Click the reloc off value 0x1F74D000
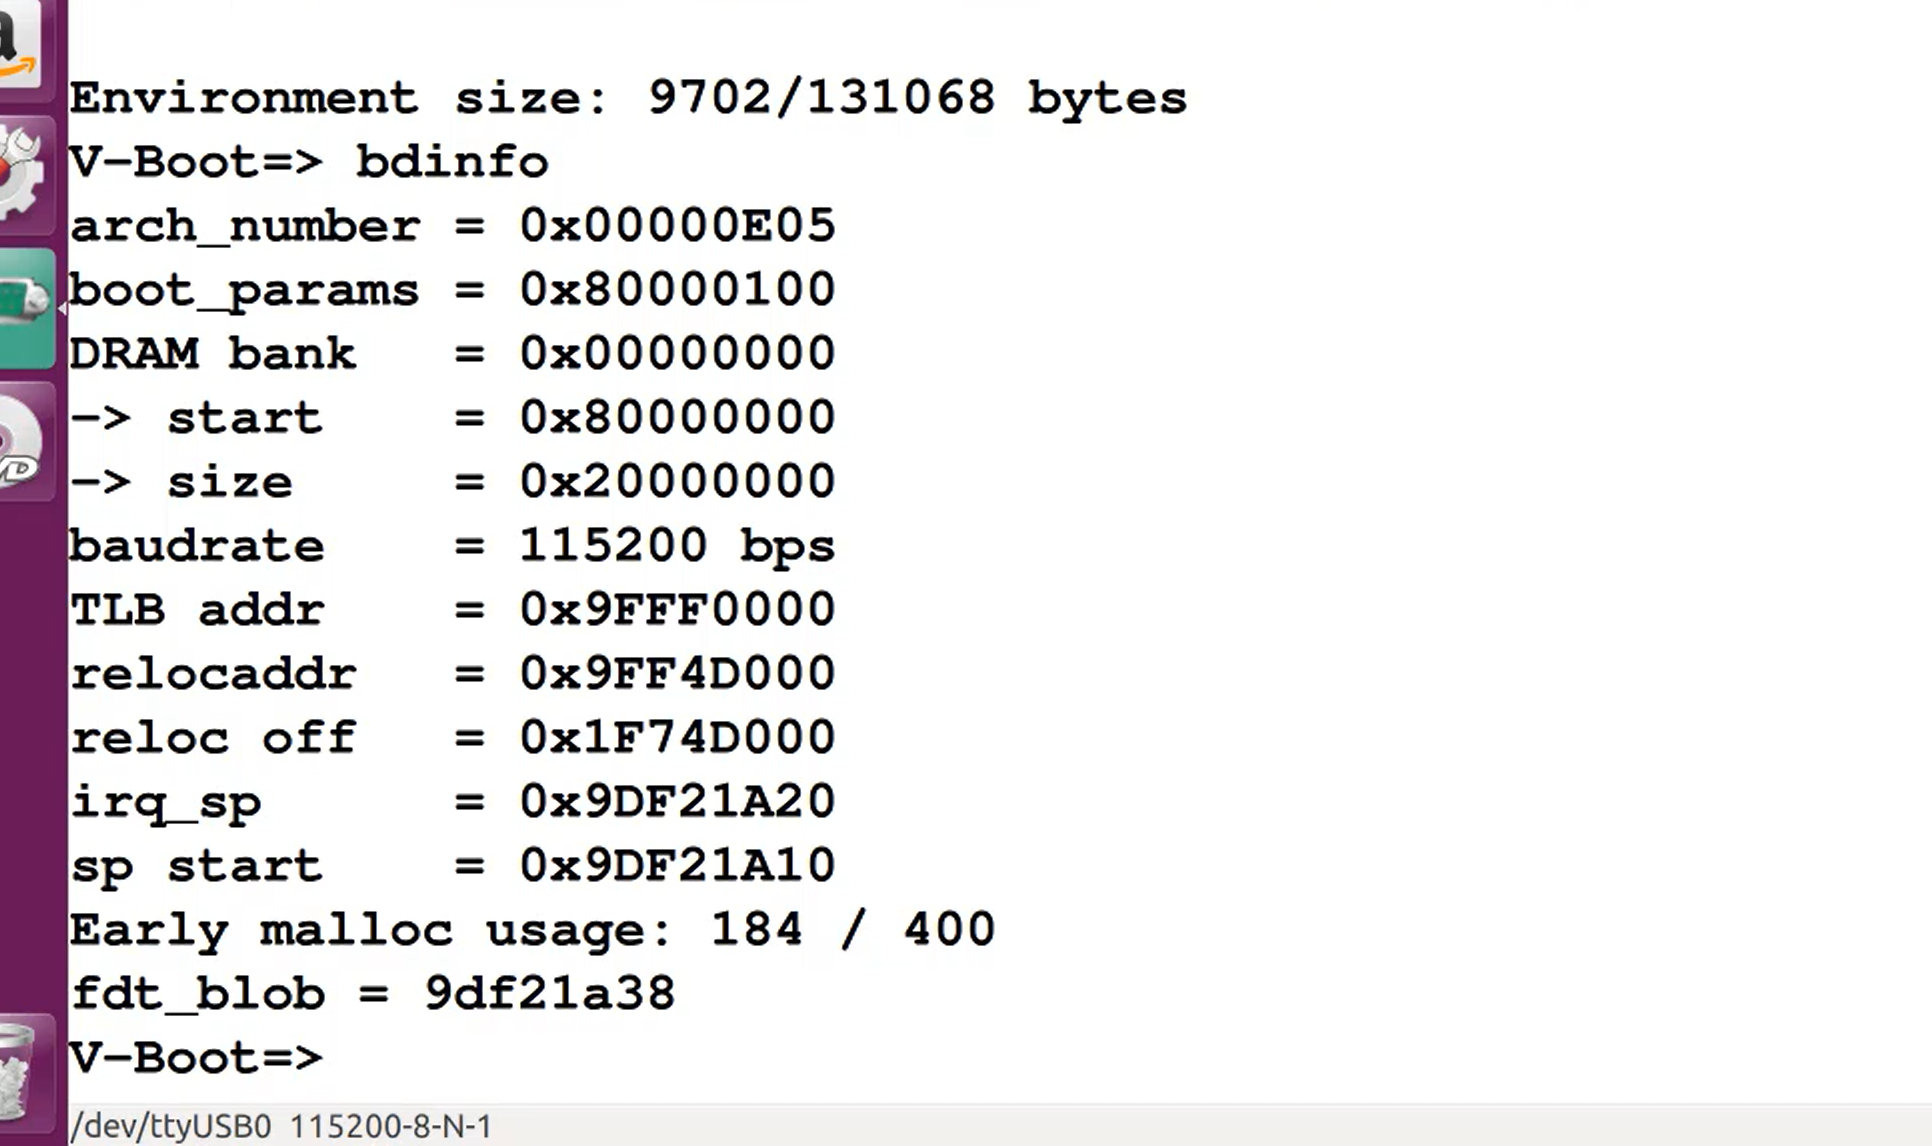Image resolution: width=1932 pixels, height=1146 pixels. 677,737
